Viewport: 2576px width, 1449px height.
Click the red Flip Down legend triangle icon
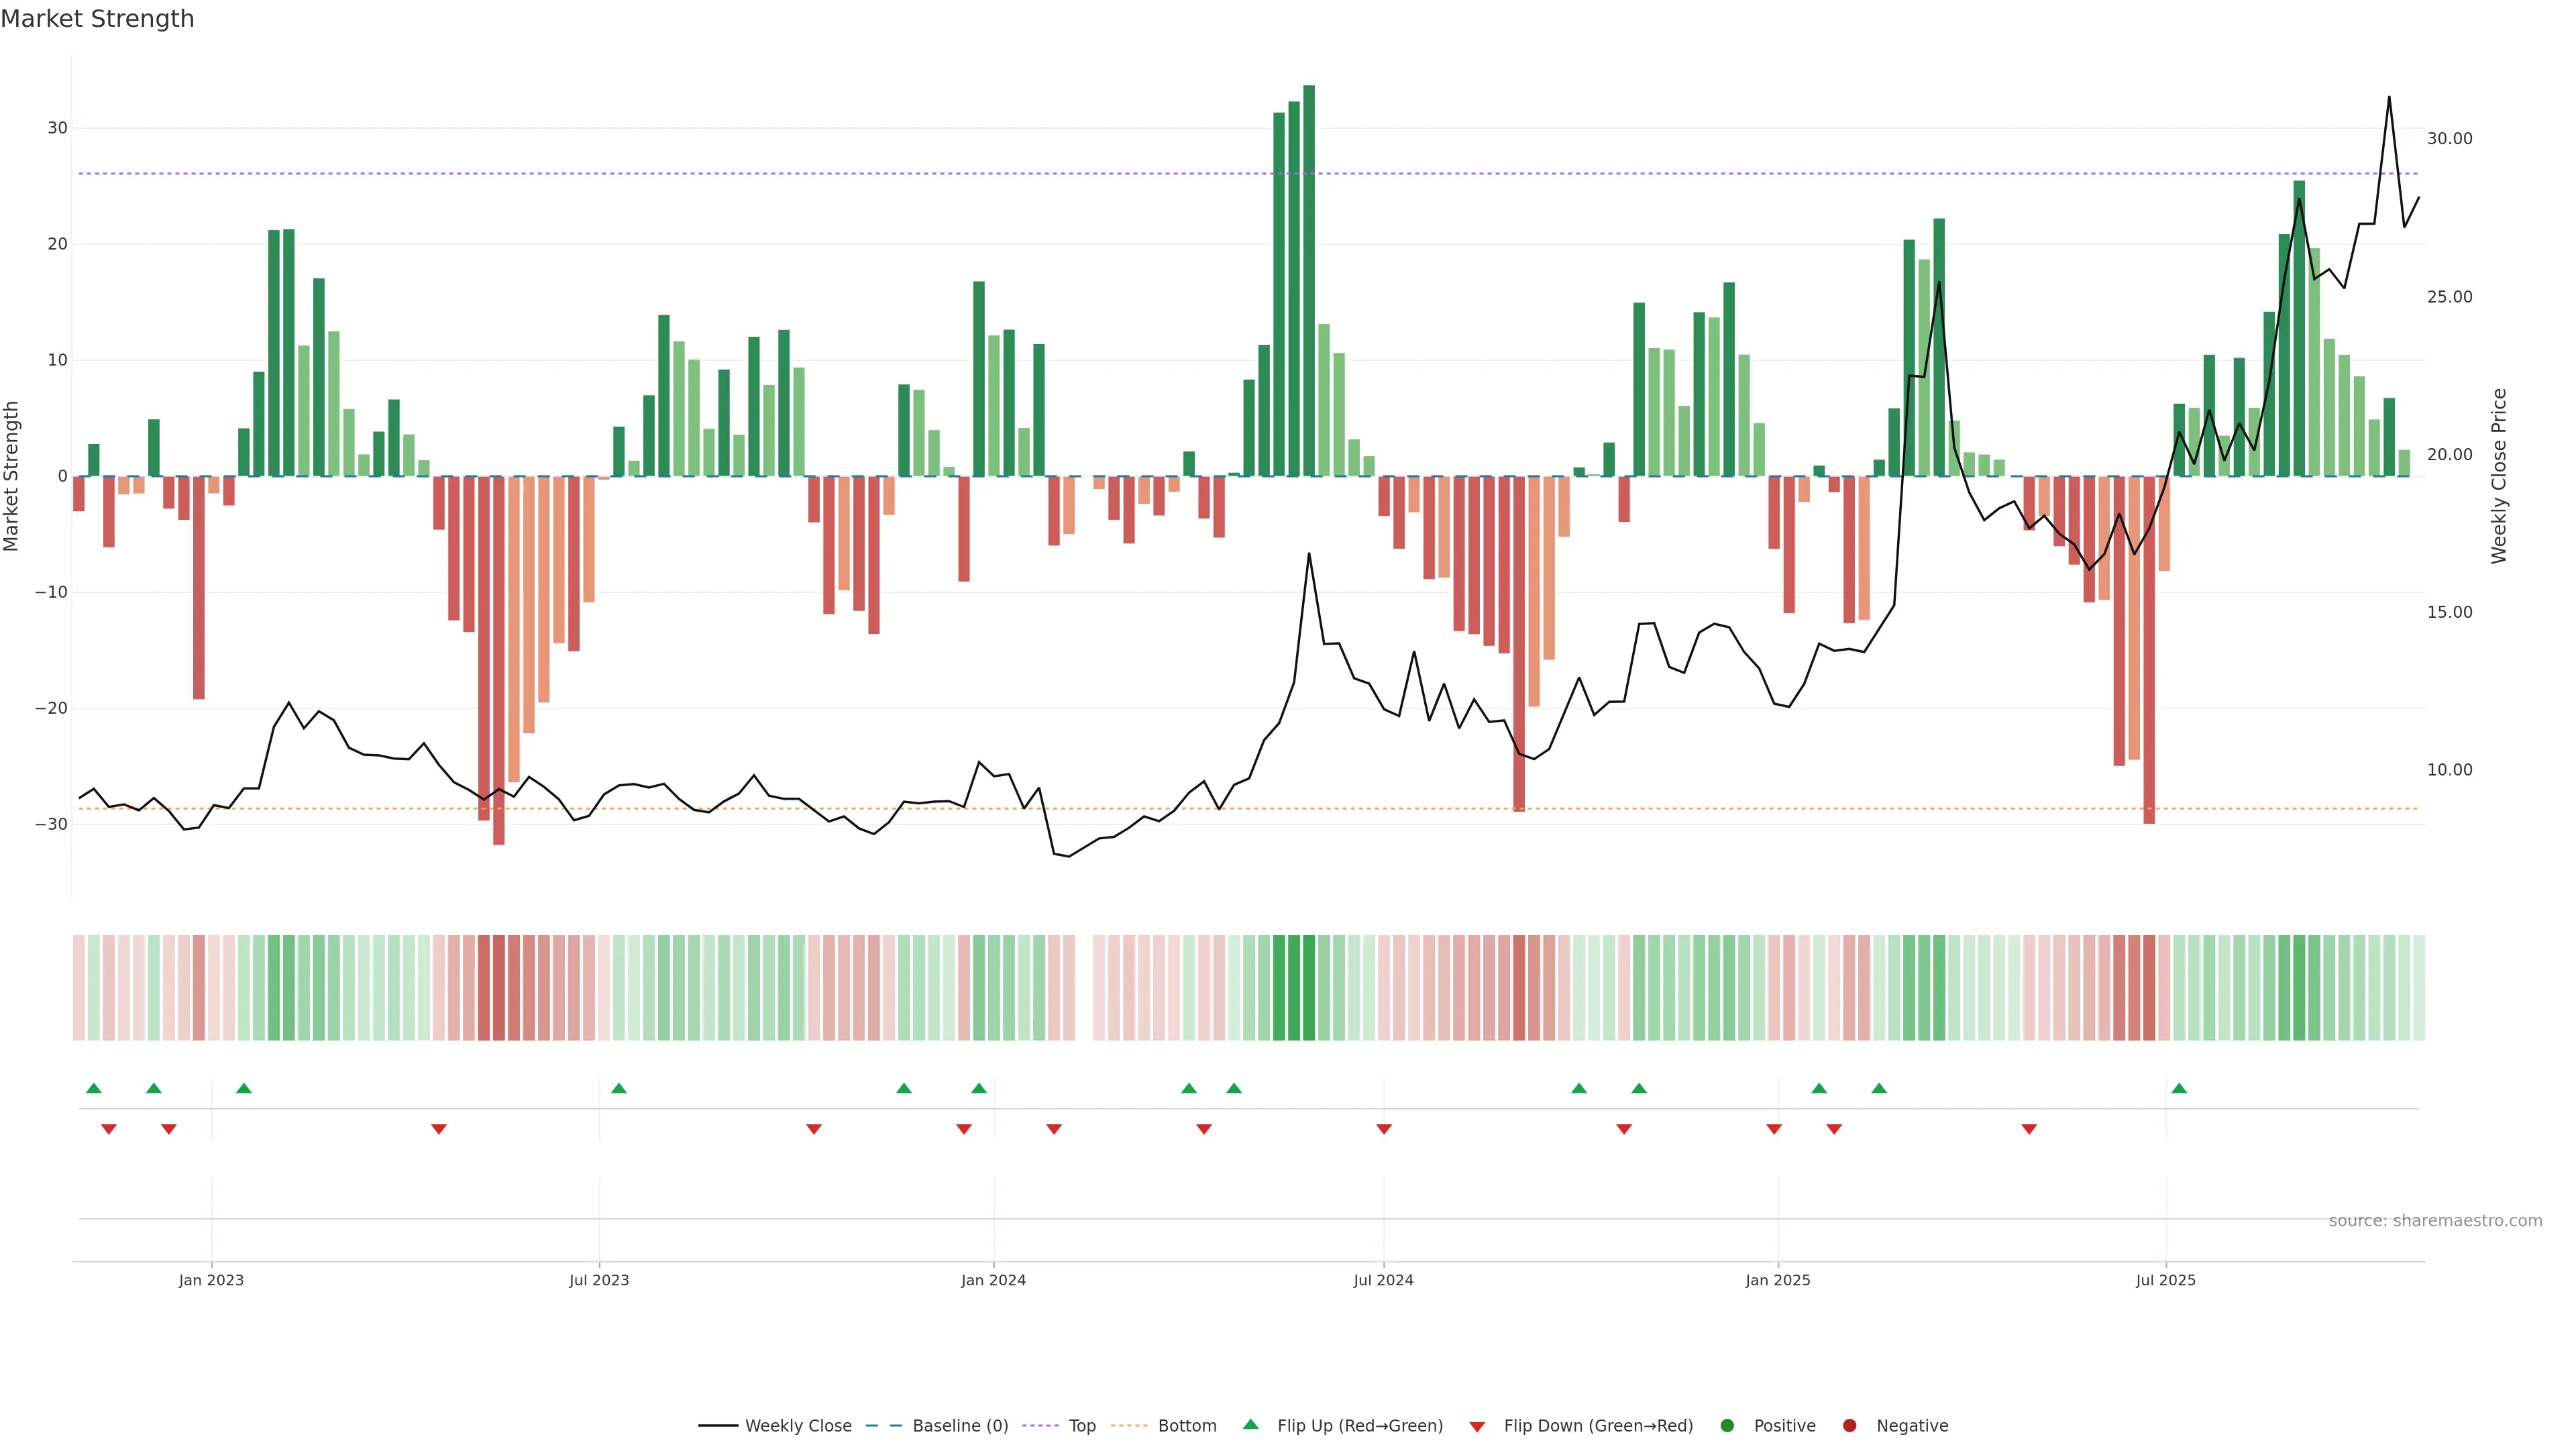pos(1477,1427)
